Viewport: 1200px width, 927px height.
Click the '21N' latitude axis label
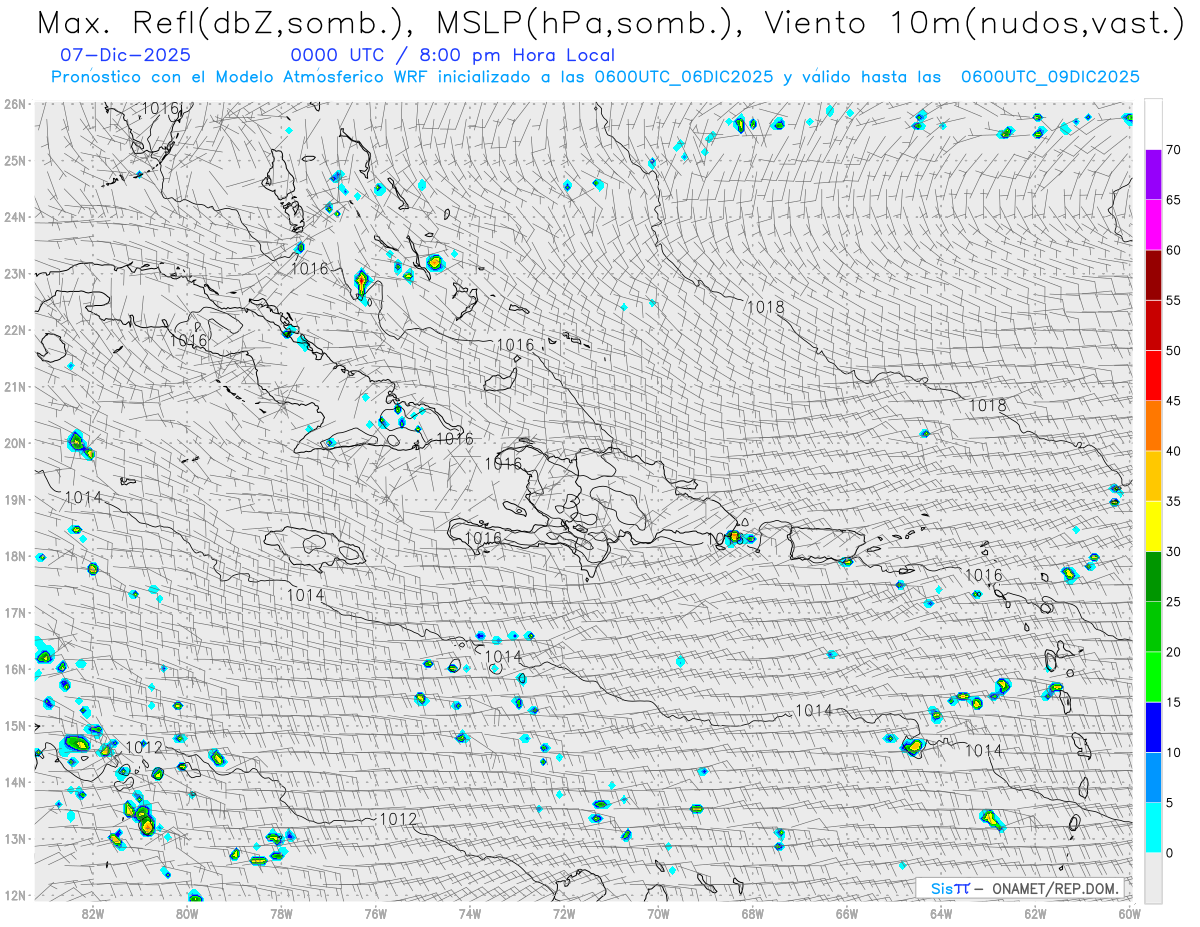pos(16,387)
